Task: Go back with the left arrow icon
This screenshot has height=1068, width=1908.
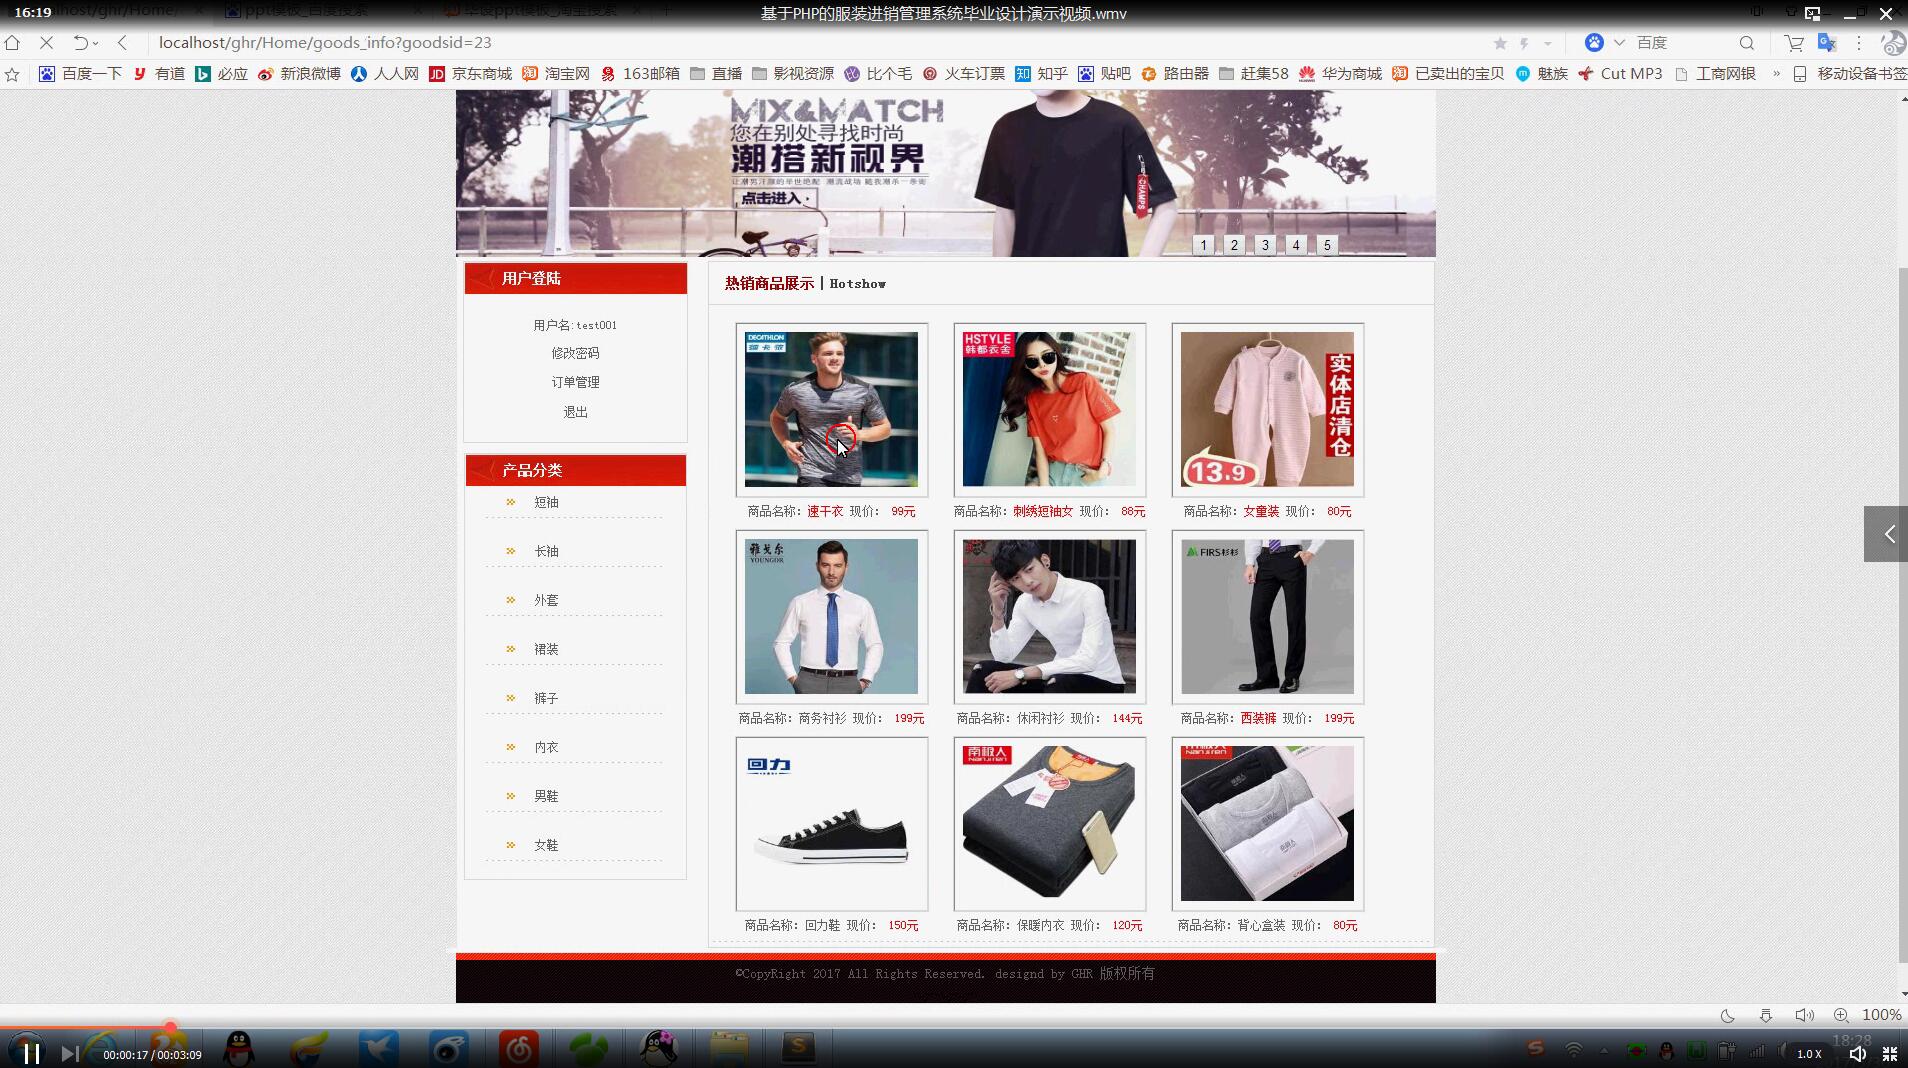Action: (x=122, y=43)
